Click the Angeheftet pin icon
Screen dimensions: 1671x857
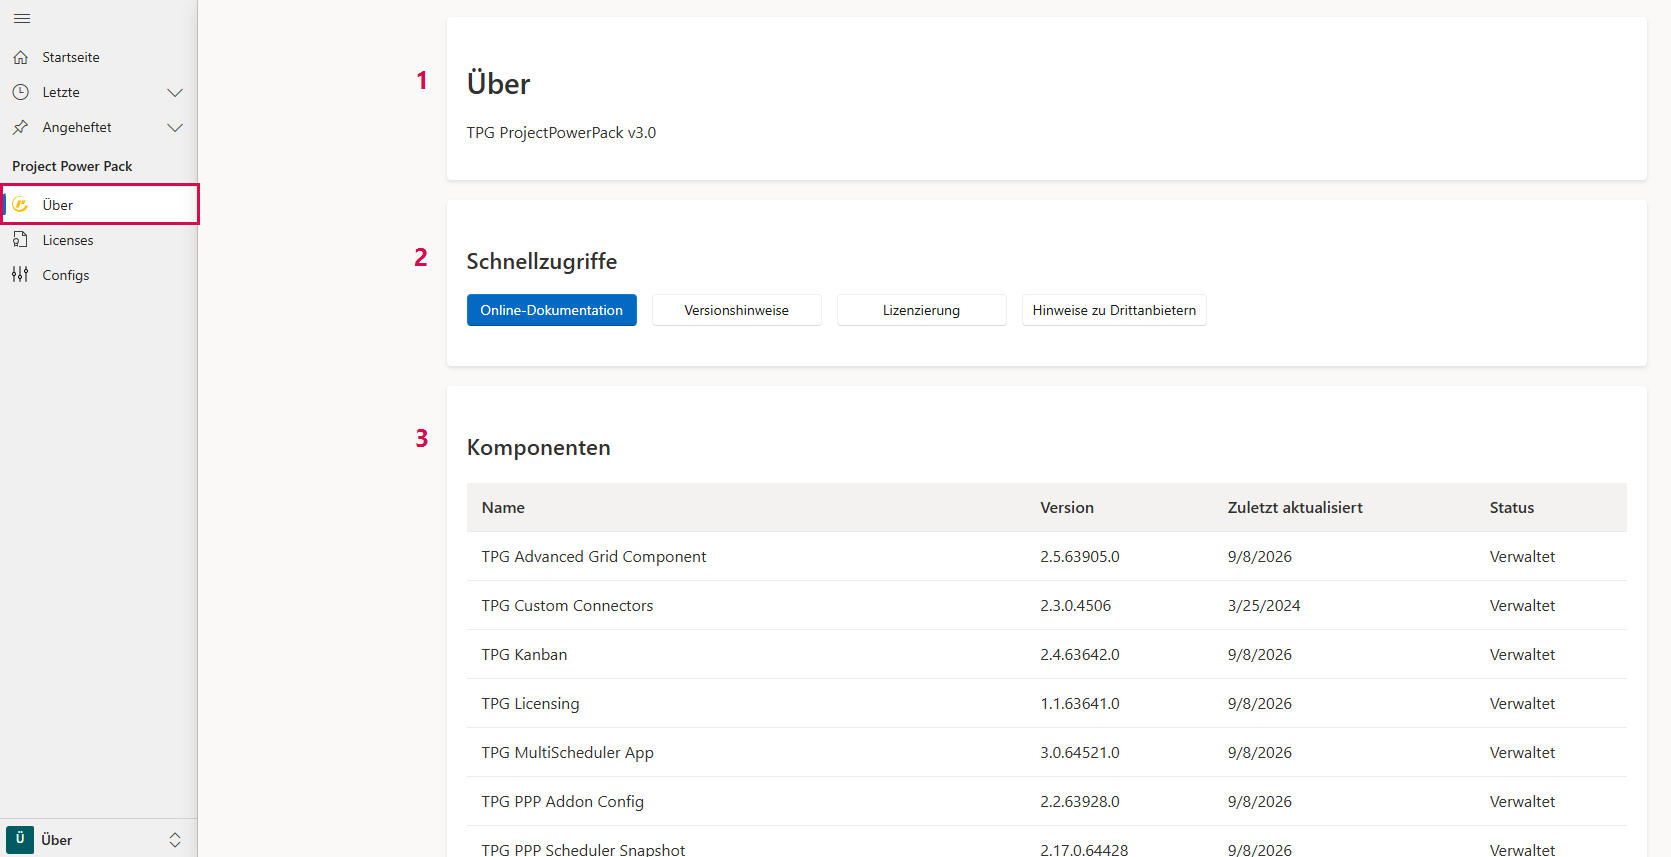(x=21, y=127)
